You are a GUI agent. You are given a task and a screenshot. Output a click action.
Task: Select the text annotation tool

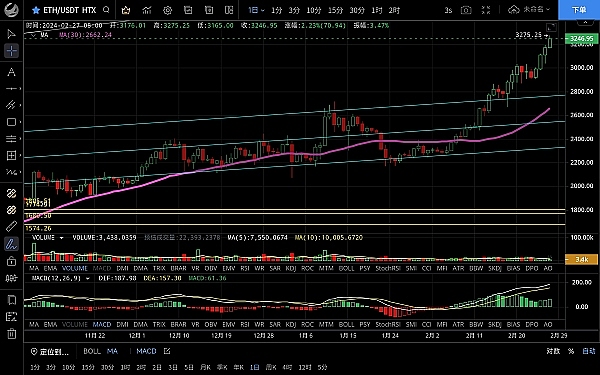(x=11, y=72)
